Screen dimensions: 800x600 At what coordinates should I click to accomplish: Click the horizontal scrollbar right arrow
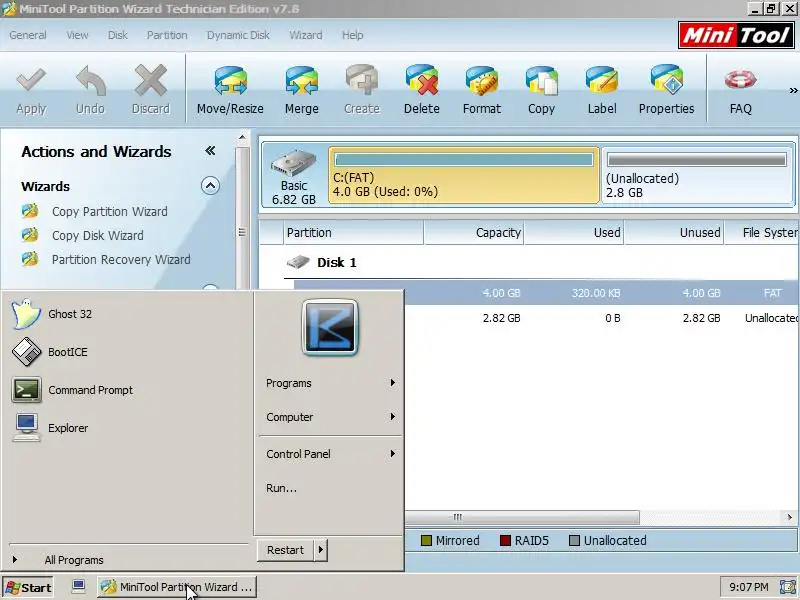pyautogui.click(x=789, y=517)
